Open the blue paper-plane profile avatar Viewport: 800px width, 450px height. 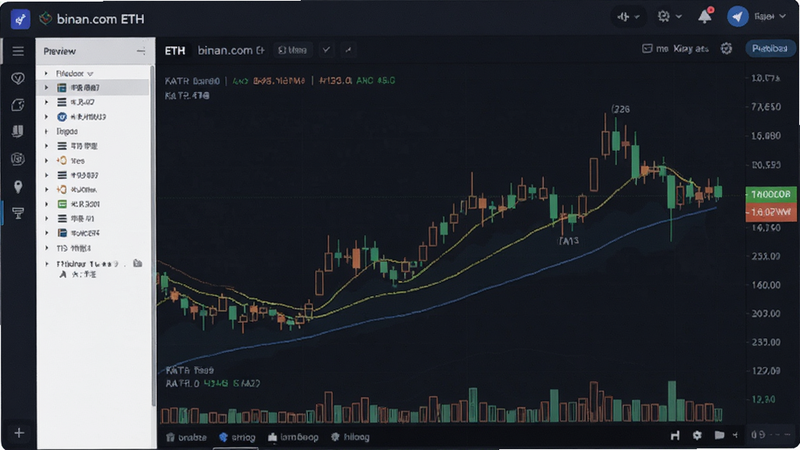pos(737,17)
